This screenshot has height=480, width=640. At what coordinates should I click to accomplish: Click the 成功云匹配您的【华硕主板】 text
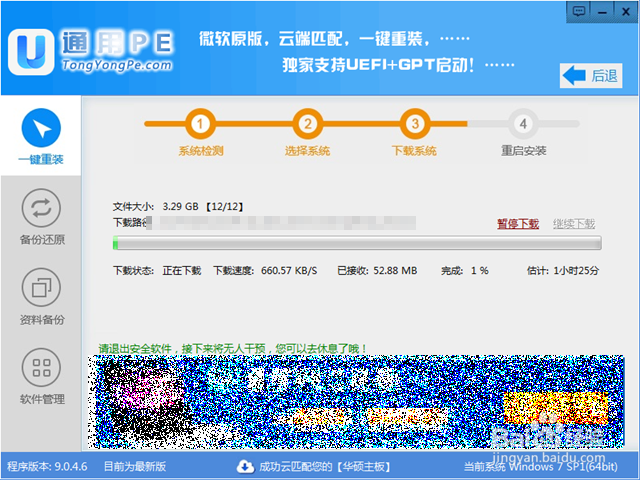click(324, 466)
